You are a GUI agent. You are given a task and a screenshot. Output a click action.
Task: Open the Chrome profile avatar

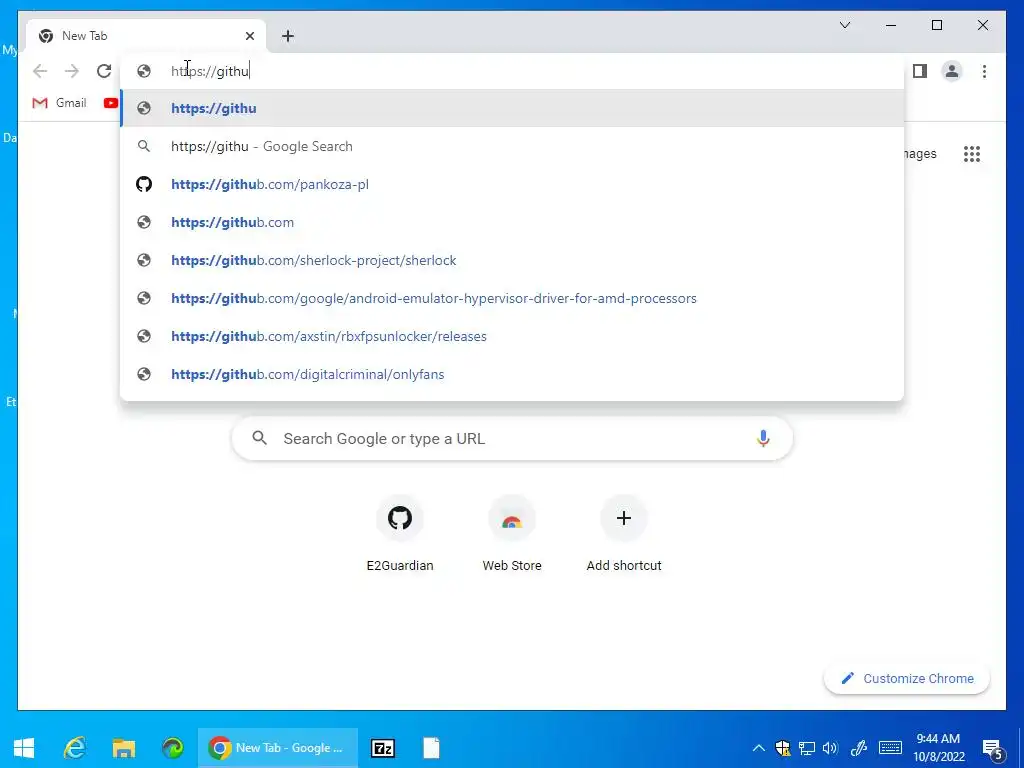click(952, 71)
